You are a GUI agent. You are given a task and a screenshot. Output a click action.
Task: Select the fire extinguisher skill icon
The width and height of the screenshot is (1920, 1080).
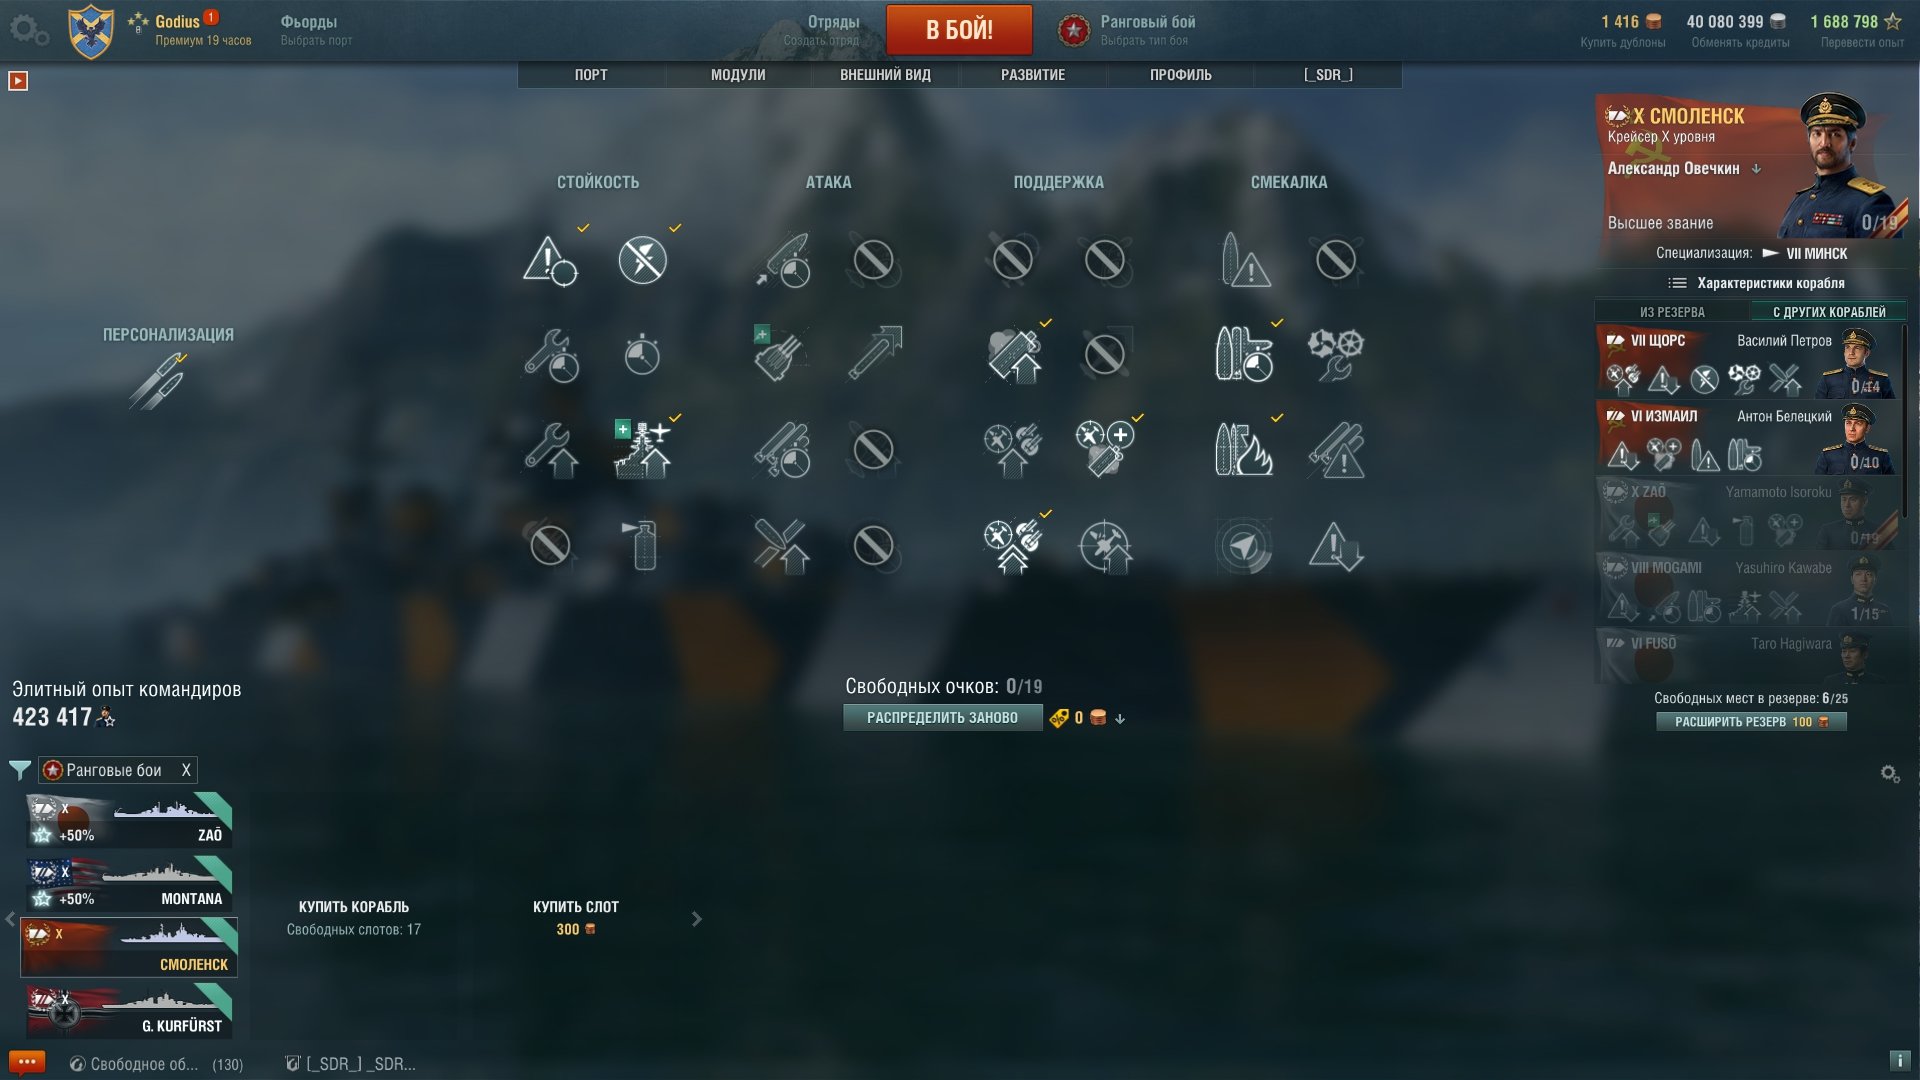click(x=643, y=545)
